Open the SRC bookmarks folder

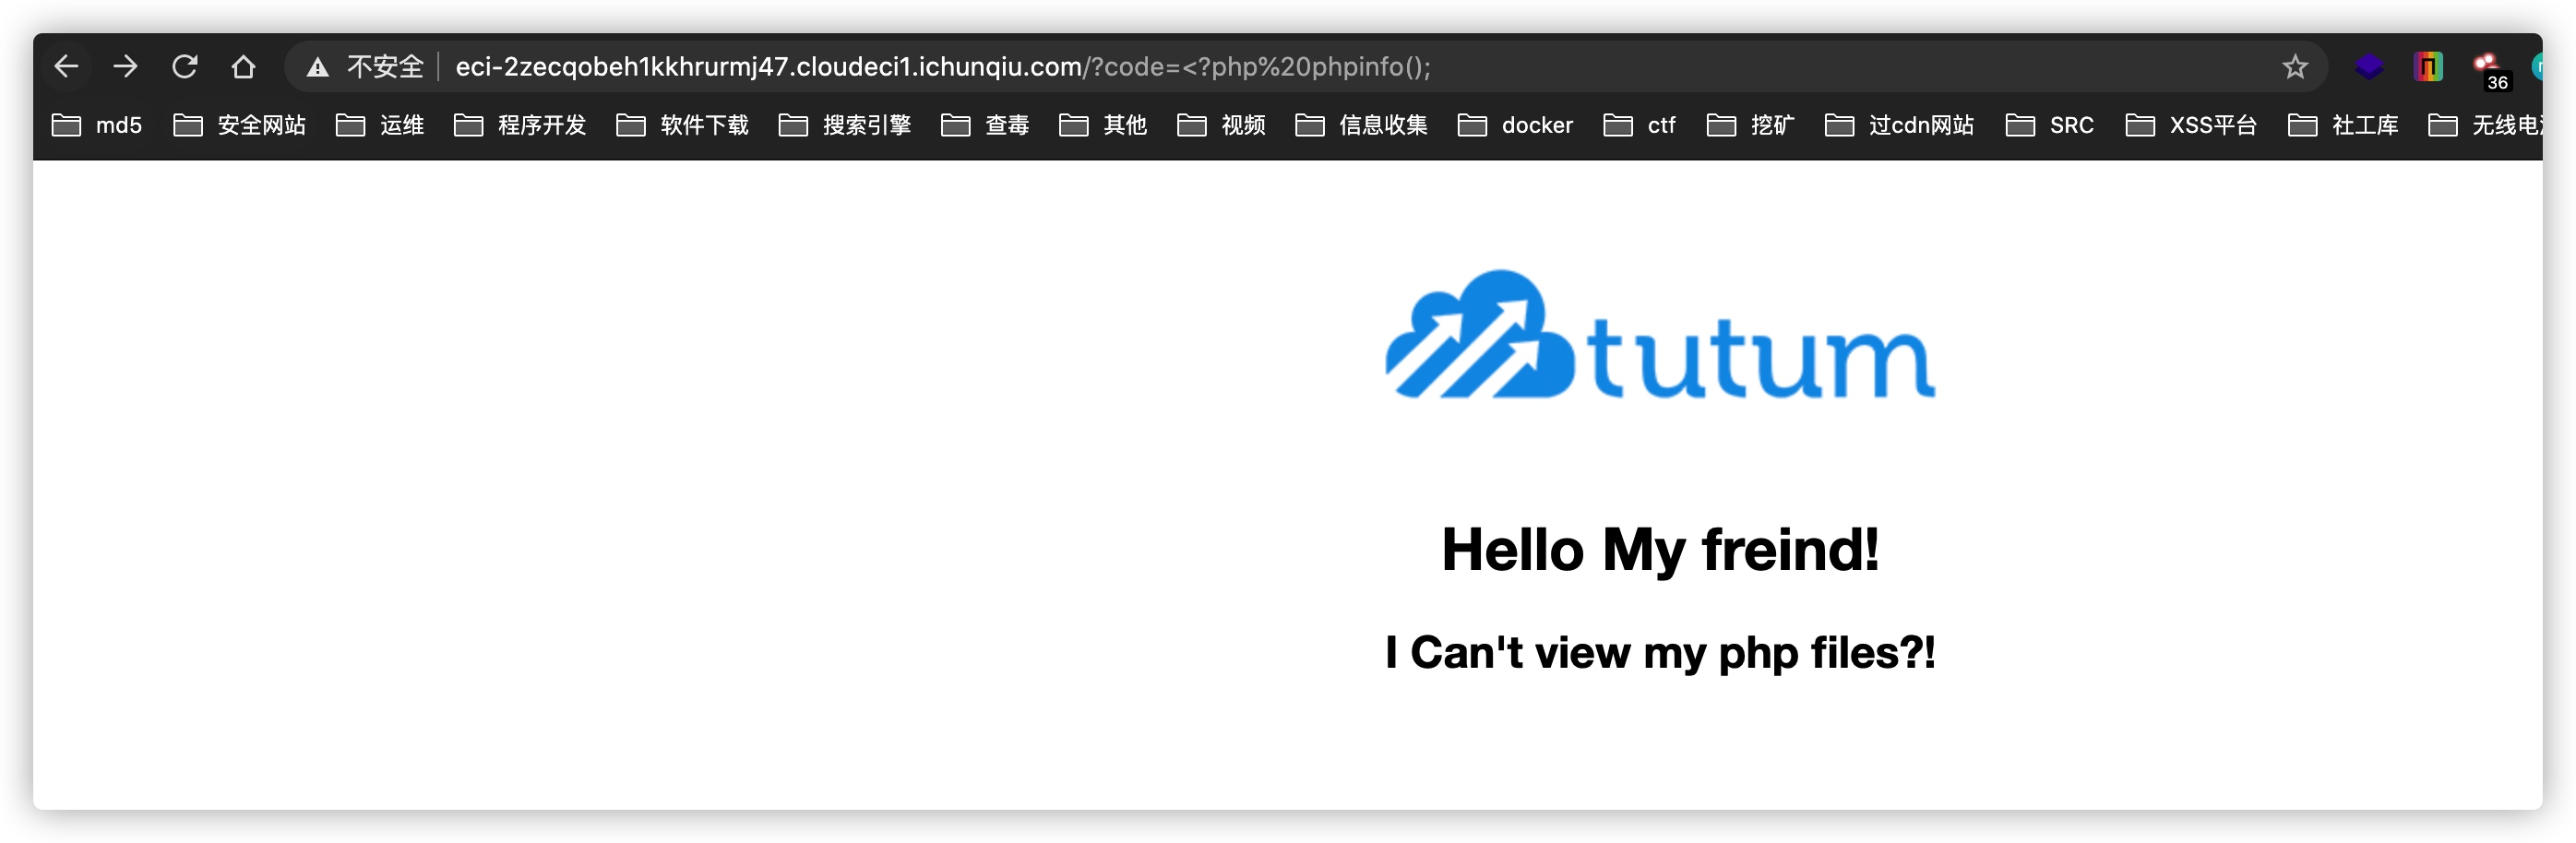[x=2049, y=125]
